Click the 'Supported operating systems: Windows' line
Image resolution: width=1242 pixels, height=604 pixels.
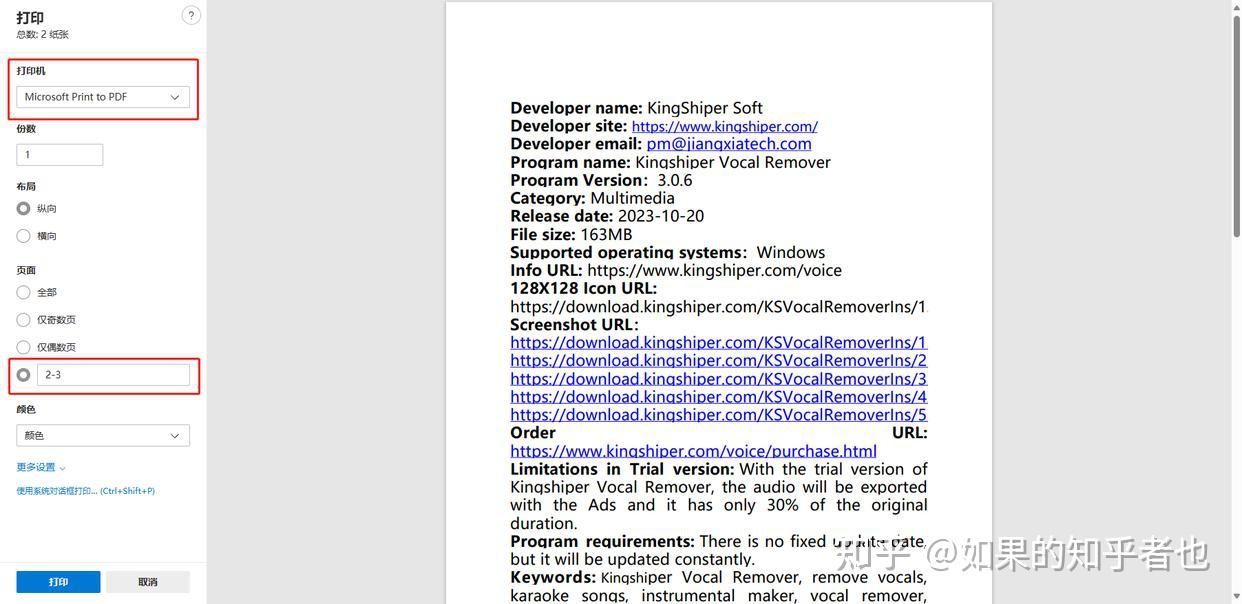(x=668, y=252)
